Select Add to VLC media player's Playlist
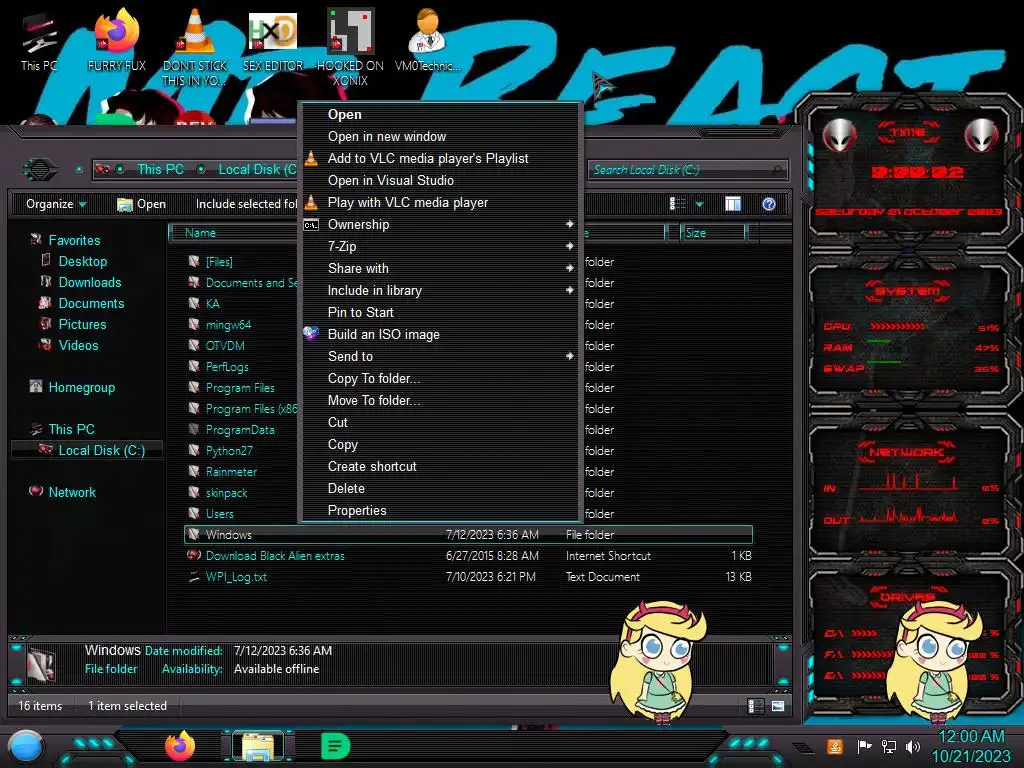1024x768 pixels. point(441,159)
